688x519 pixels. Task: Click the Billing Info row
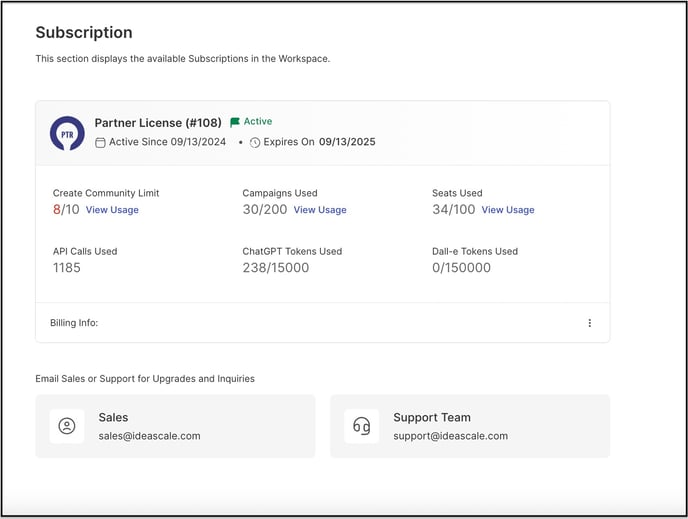coord(322,323)
